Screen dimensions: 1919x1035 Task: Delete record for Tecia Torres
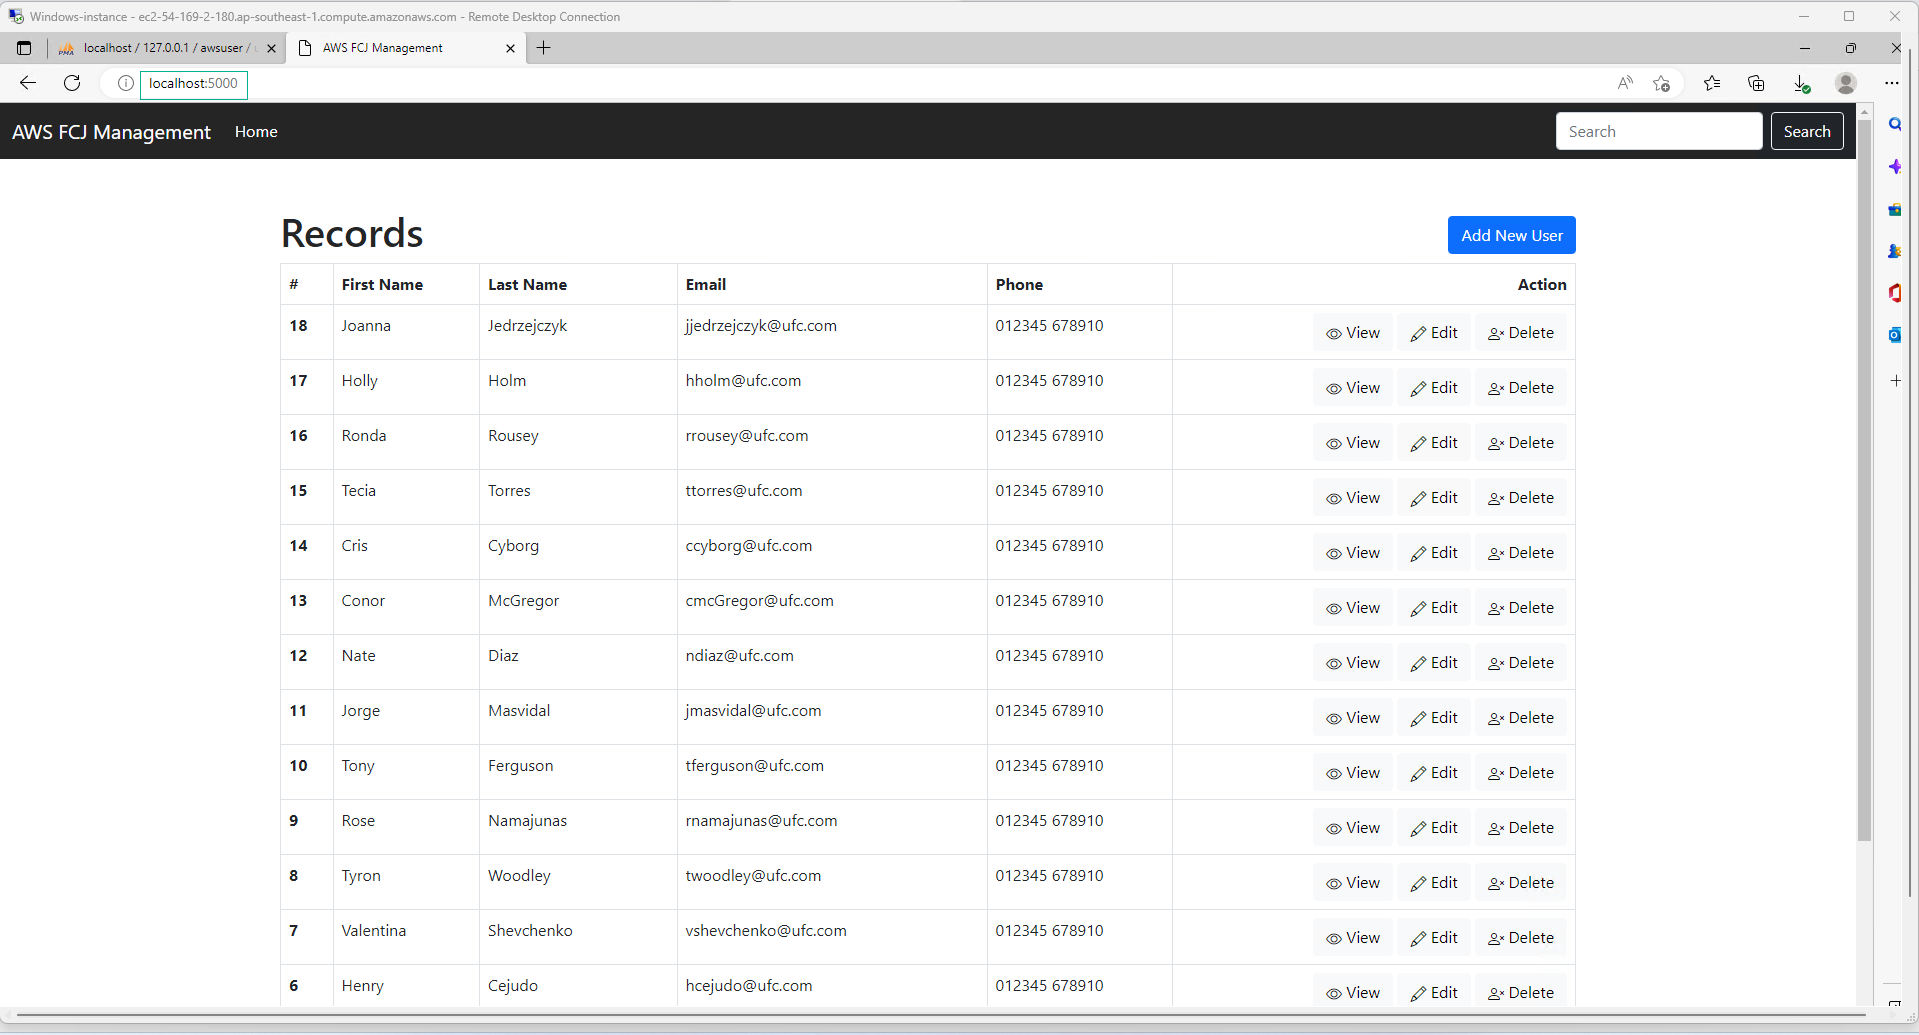tap(1520, 498)
